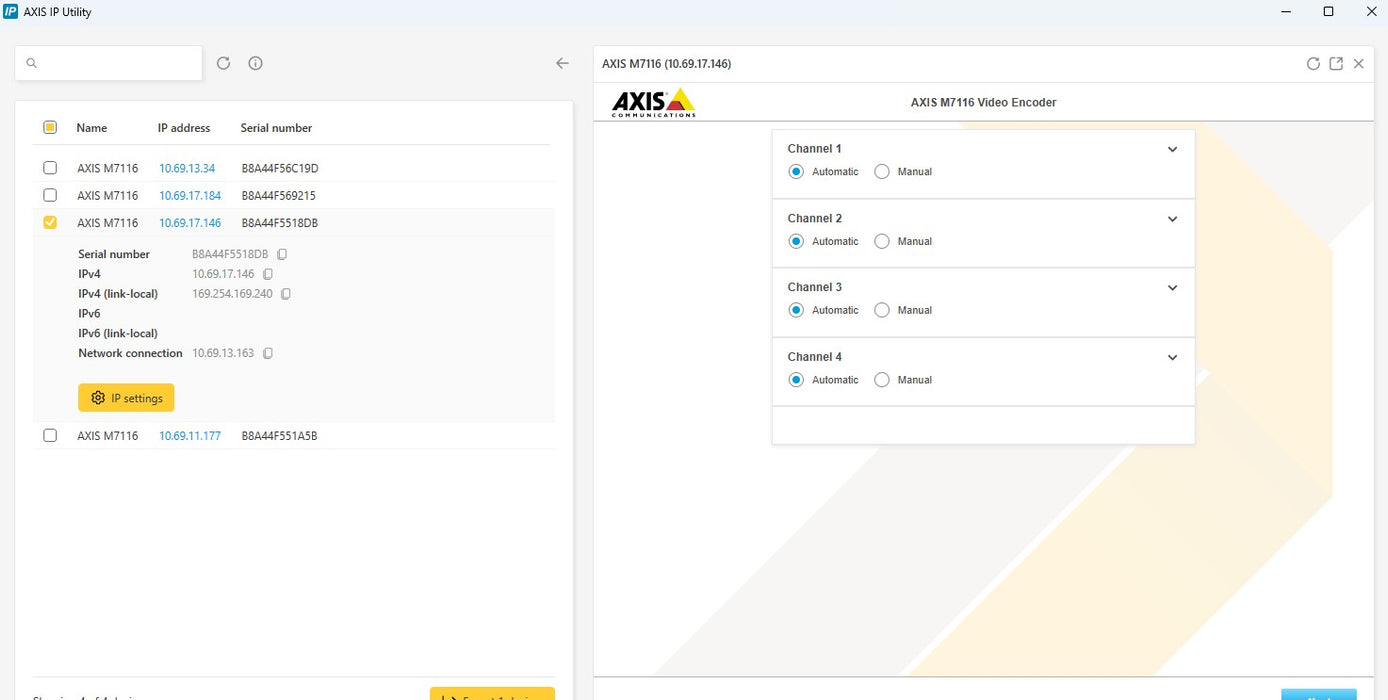Screen dimensions: 1388x700
Task: Select Automatic for Channel 2
Action: pos(796,241)
